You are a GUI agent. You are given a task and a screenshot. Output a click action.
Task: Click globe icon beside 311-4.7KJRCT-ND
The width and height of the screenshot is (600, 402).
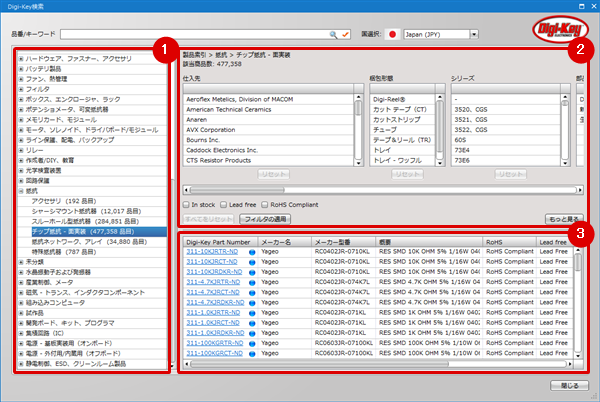(252, 293)
